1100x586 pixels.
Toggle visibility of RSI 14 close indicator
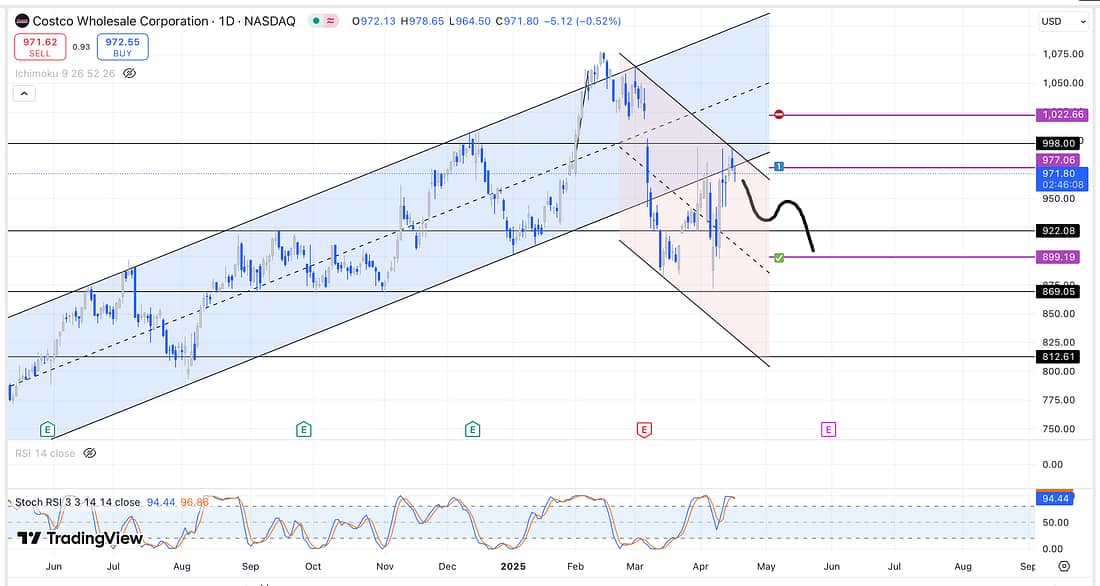coord(89,453)
